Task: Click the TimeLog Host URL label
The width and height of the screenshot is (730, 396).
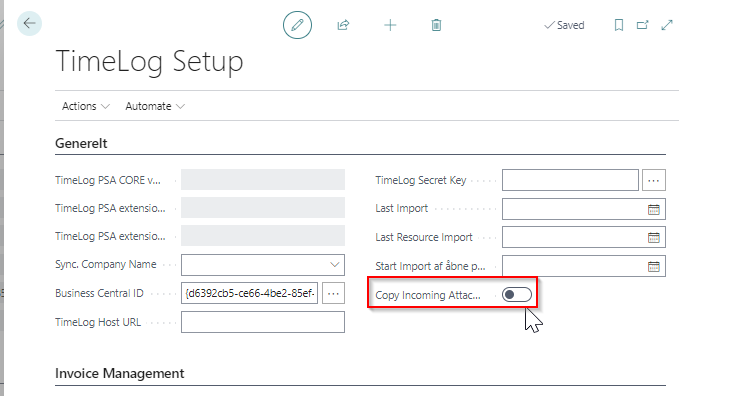Action: (x=98, y=322)
